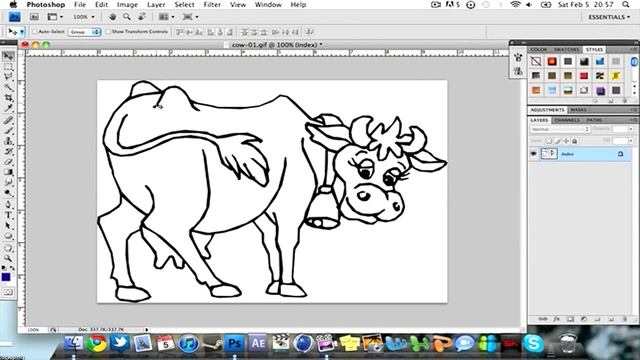Open the Filter menu
Viewport: 640px width, 360px height.
[212, 4]
